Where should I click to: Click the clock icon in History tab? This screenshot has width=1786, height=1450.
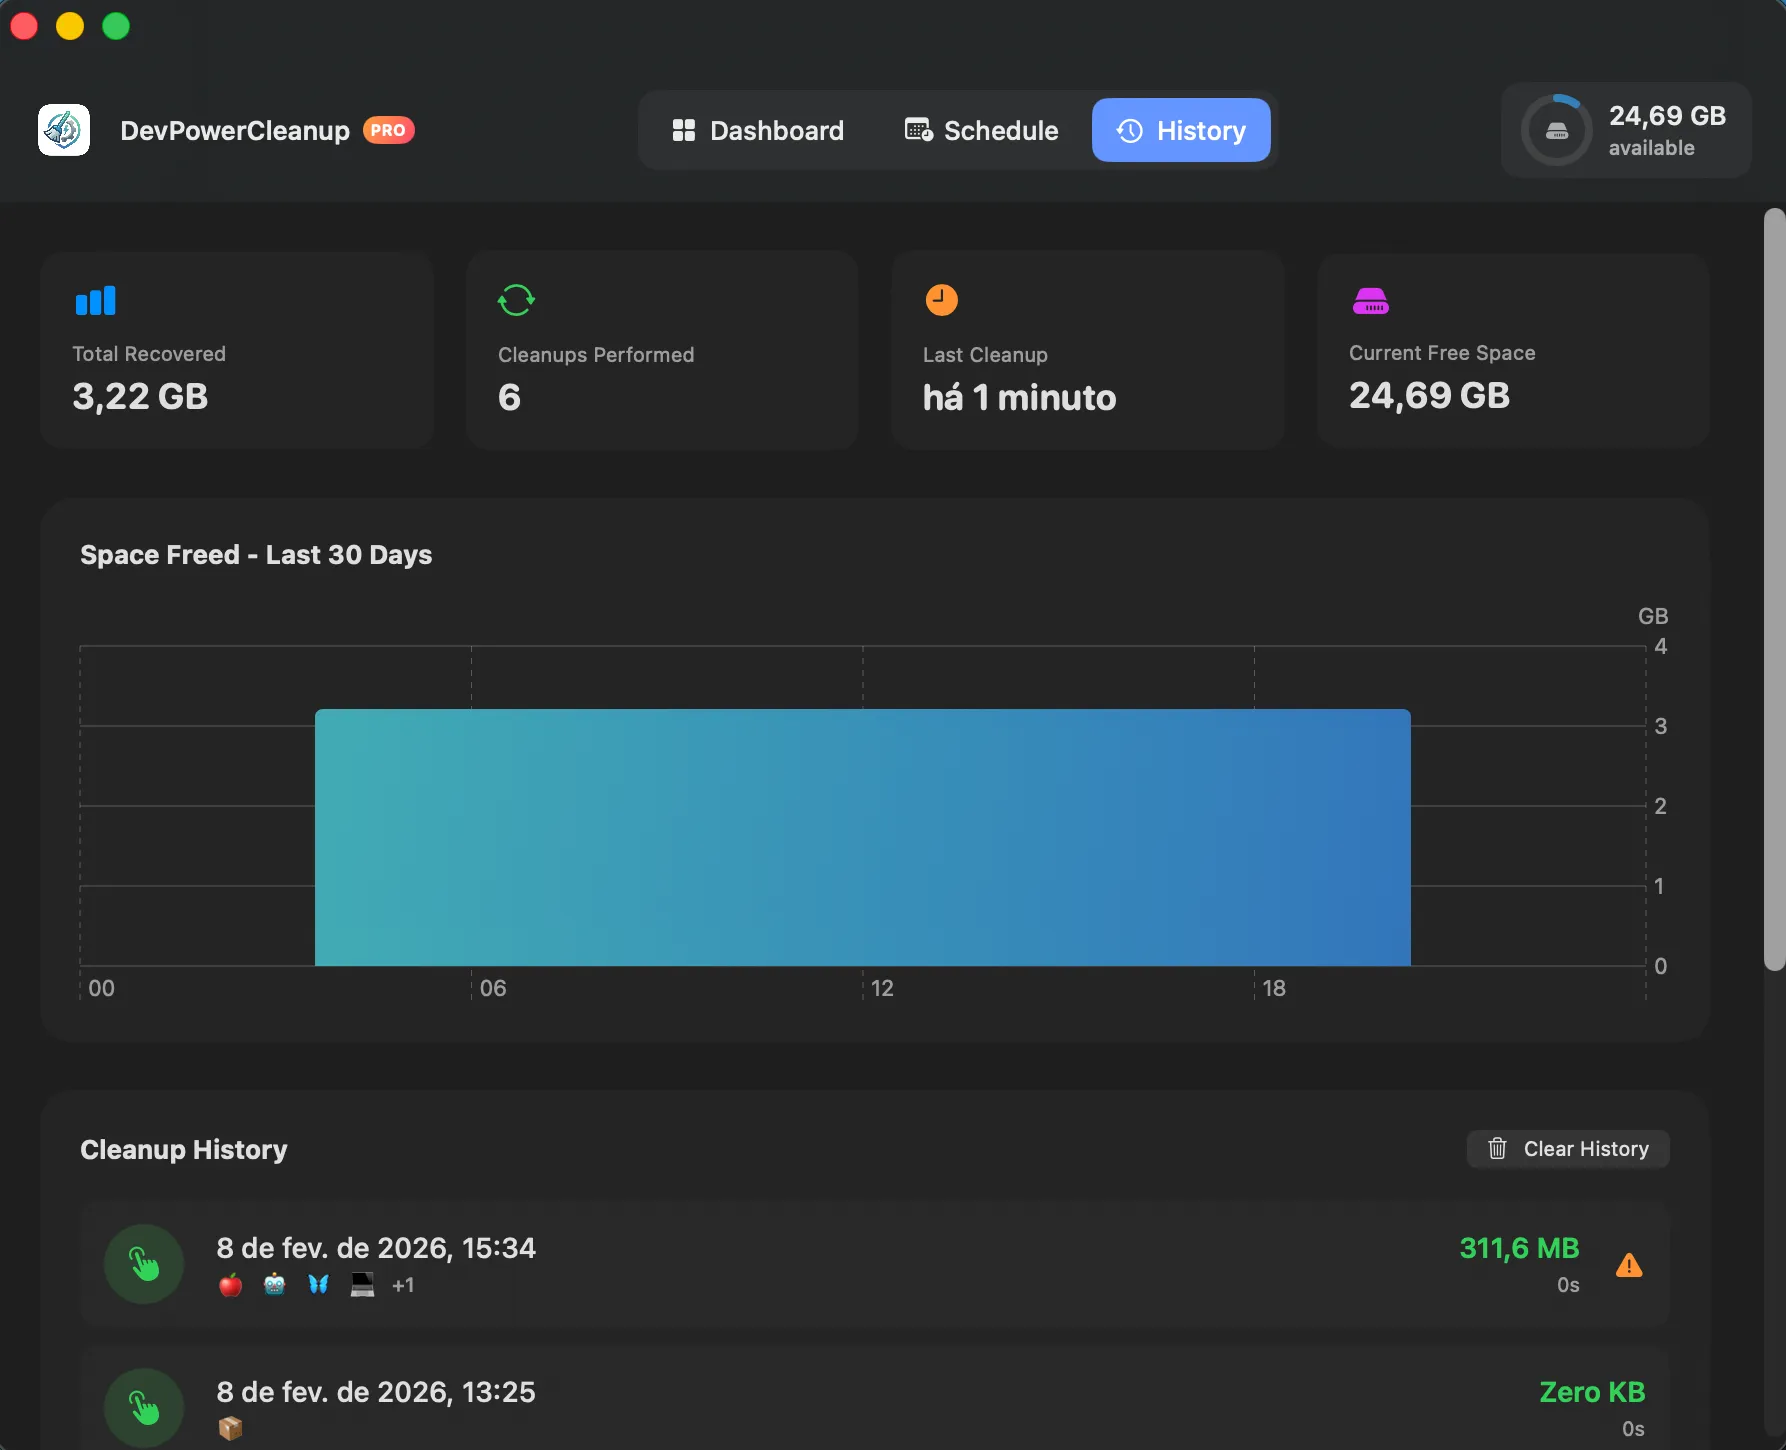1129,130
